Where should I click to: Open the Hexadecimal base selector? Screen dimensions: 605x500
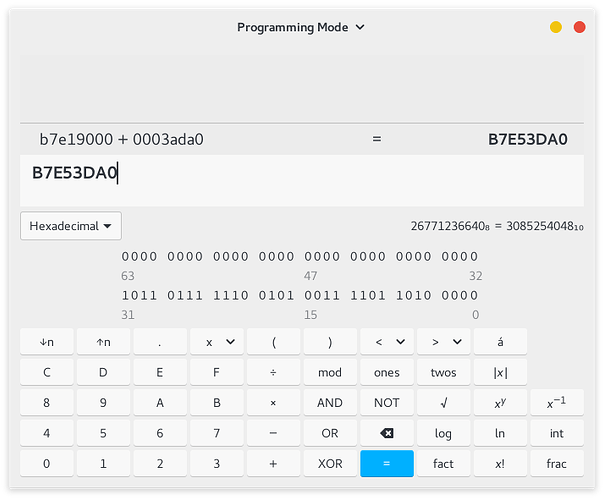[x=71, y=226]
